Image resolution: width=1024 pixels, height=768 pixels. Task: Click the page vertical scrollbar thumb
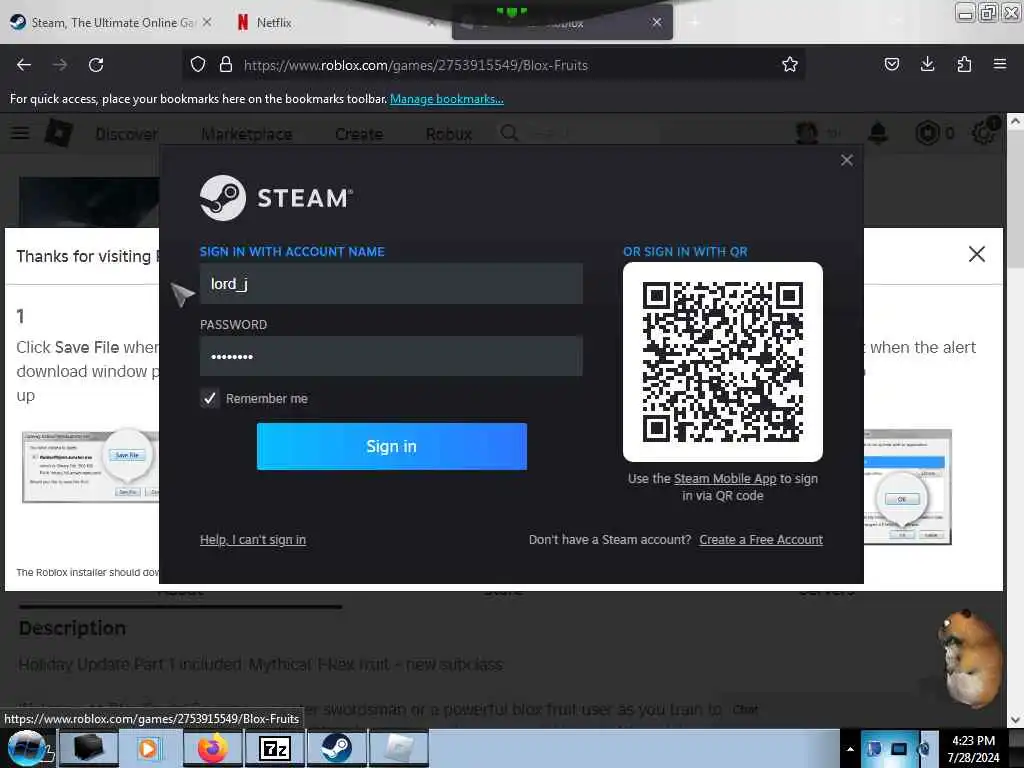pyautogui.click(x=1015, y=199)
